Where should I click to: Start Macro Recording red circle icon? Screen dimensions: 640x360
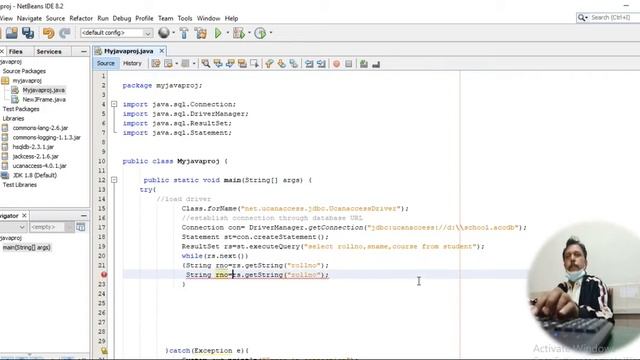(336, 64)
